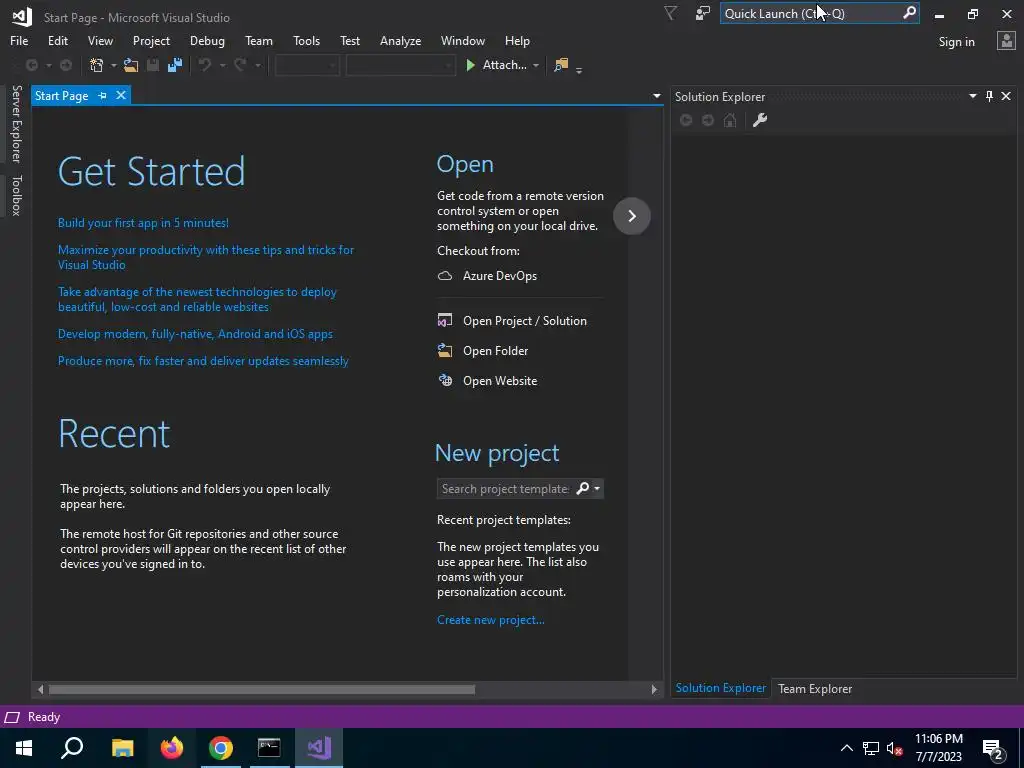Open 'Build your first app in 5 minutes!' link
The width and height of the screenshot is (1024, 768).
coord(143,223)
